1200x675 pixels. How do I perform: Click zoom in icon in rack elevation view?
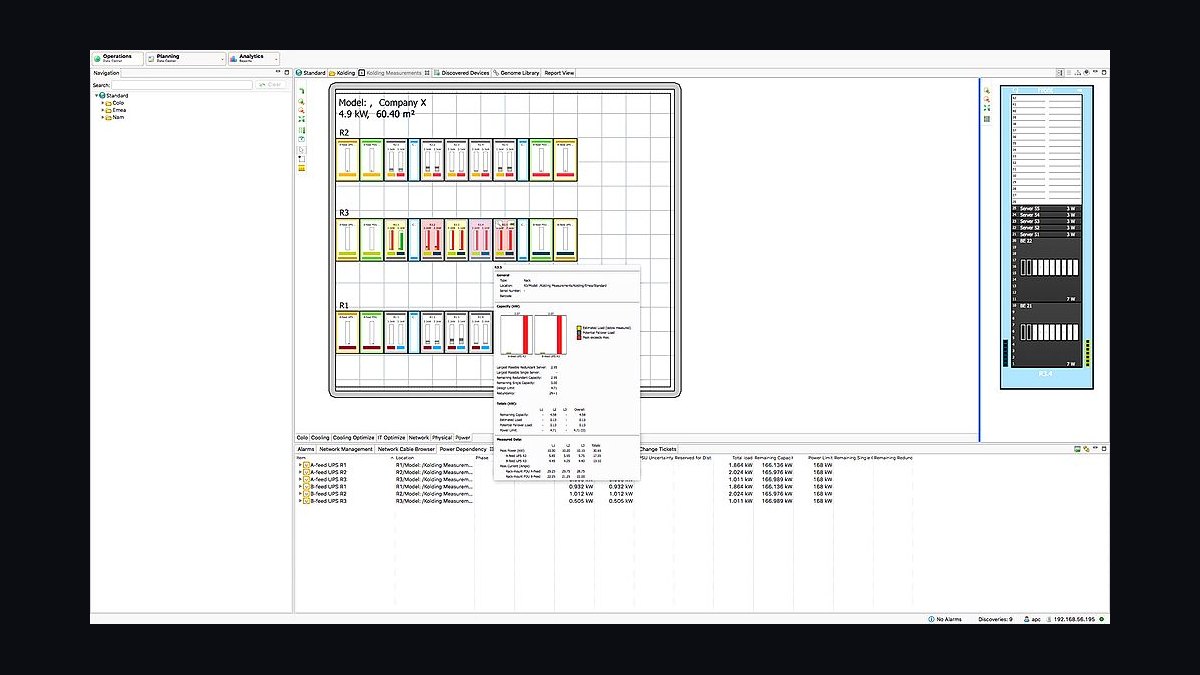click(987, 91)
